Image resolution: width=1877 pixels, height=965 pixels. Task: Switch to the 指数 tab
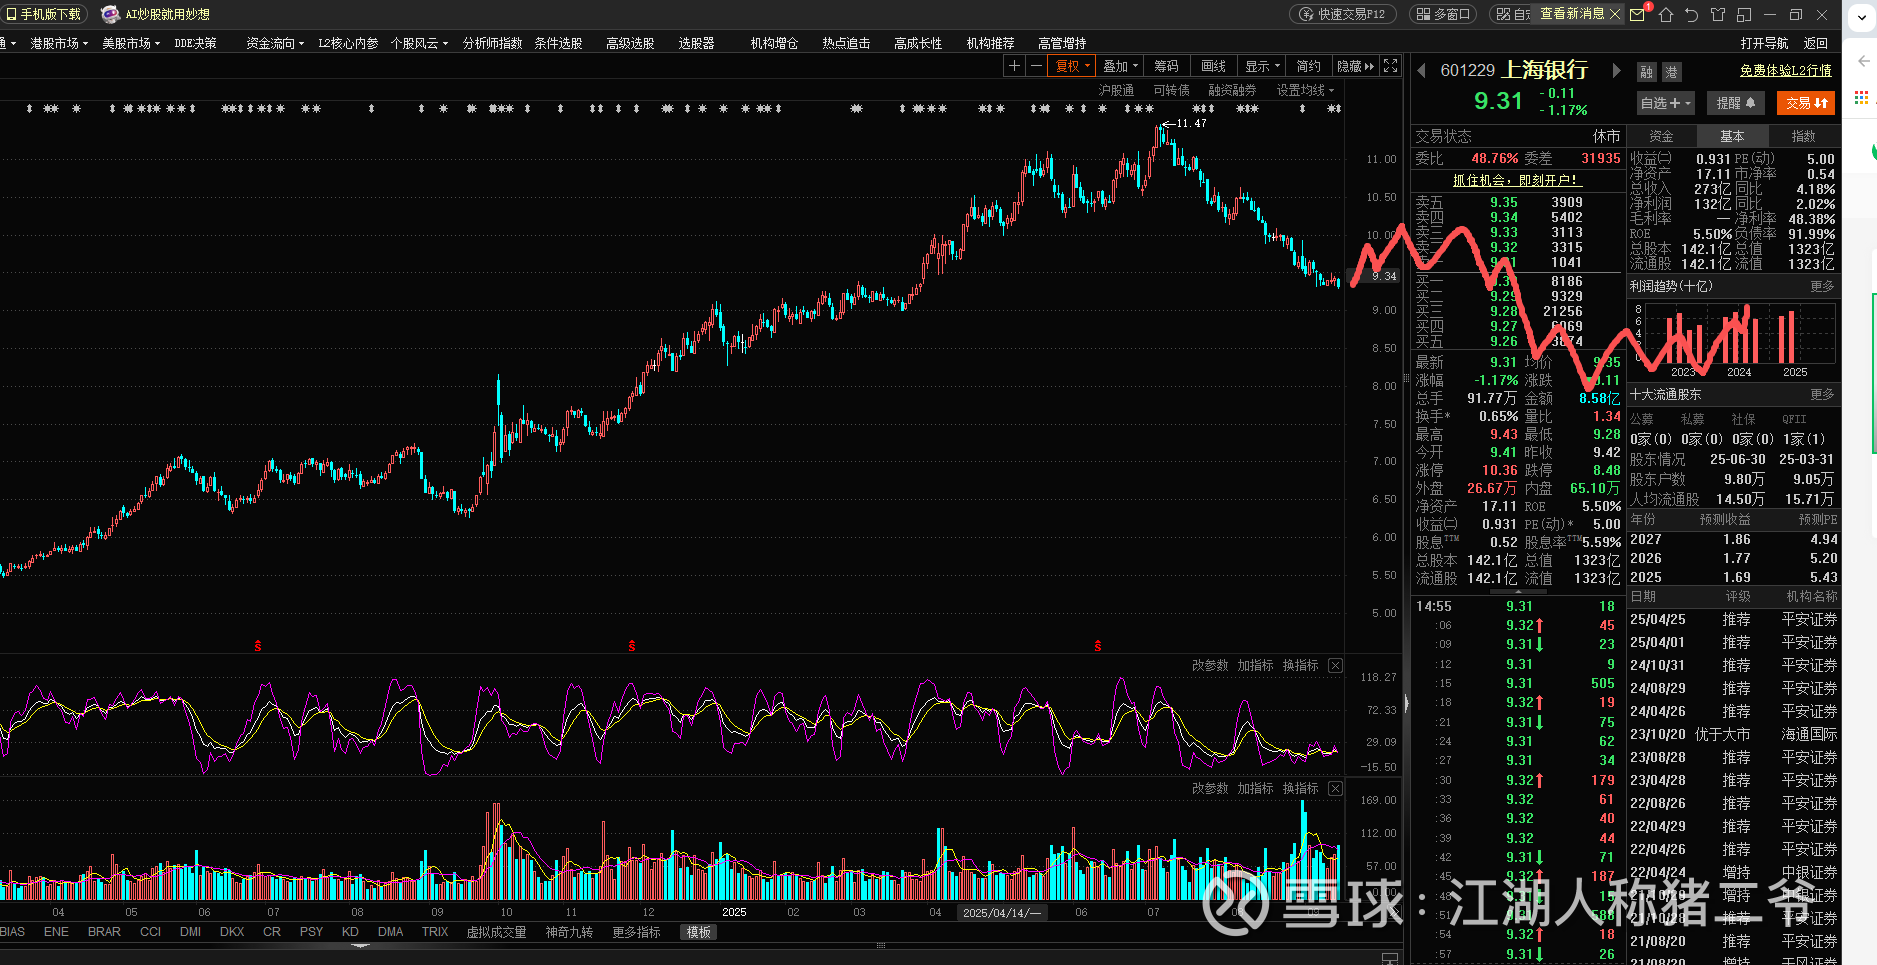1803,136
